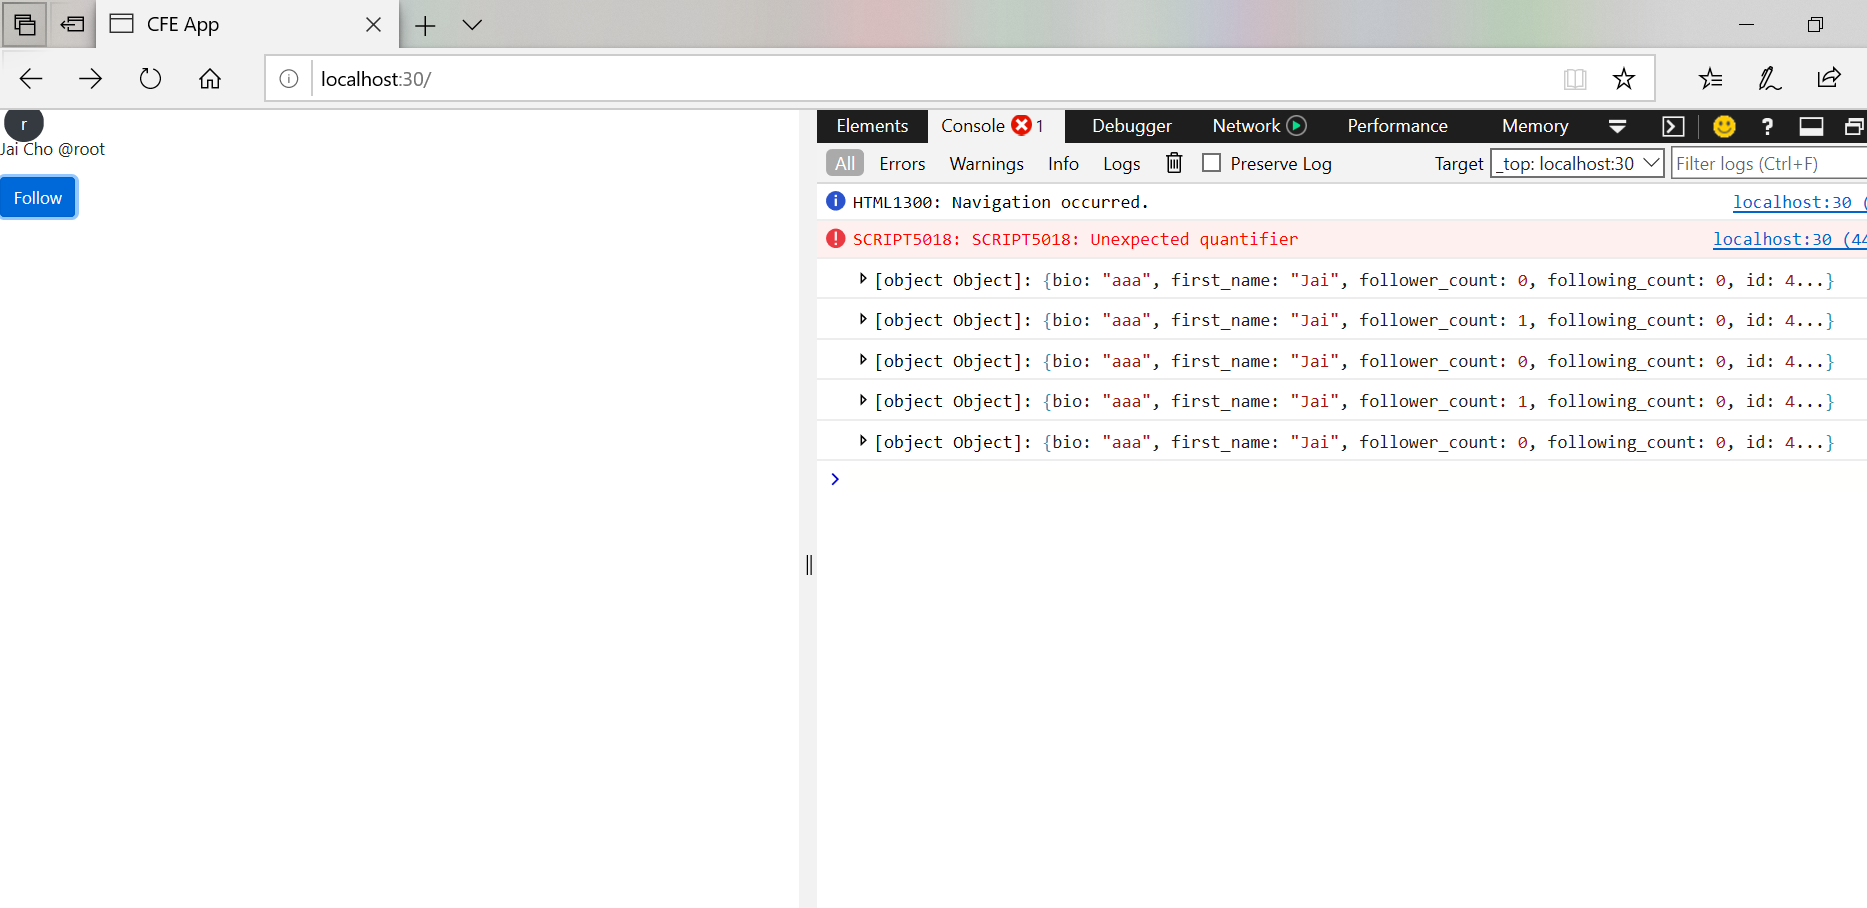Click the browser Back arrow
The image size is (1867, 908).
click(x=31, y=79)
